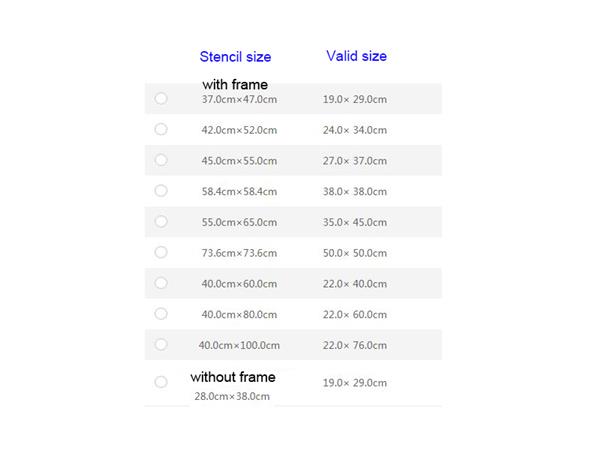This screenshot has width=600, height=450.
Task: Click the 35.0× 45.0cm valid size text
Action: [354, 222]
